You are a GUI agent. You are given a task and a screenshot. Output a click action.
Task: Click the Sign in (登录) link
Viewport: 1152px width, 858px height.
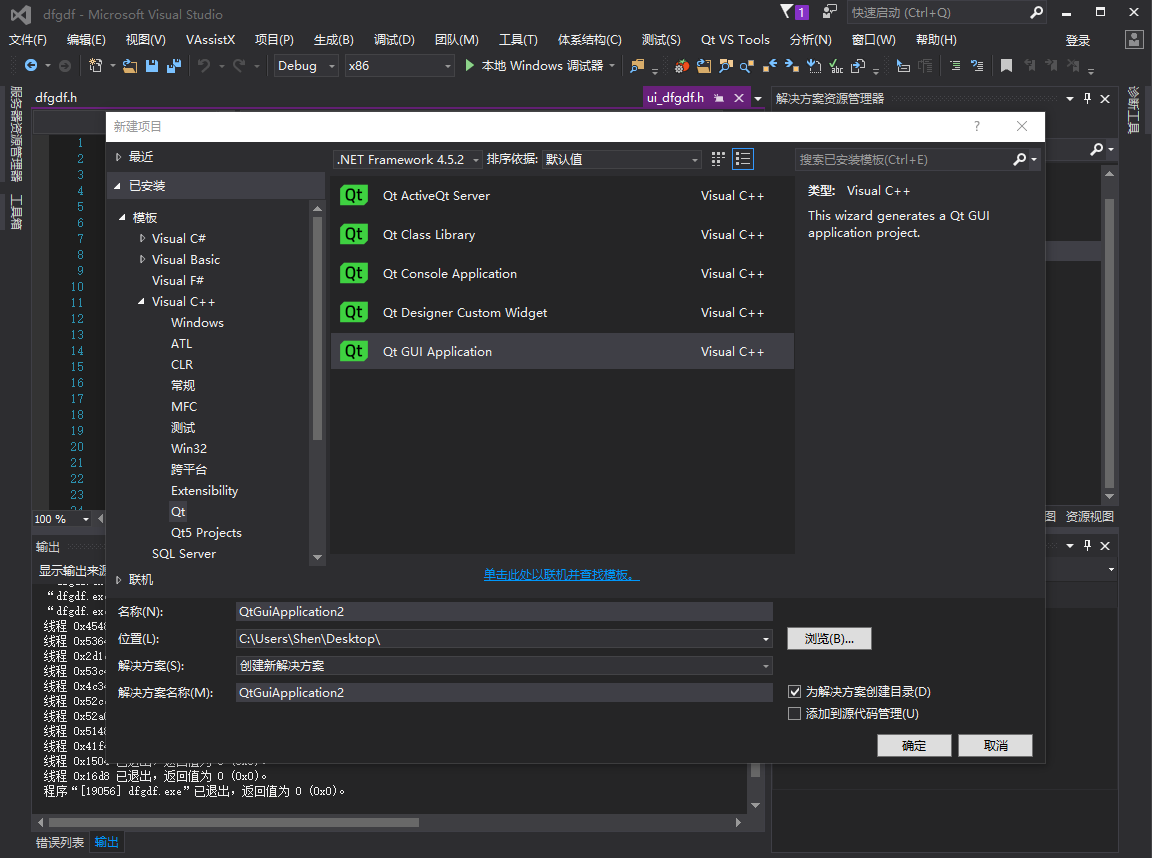click(x=1078, y=40)
